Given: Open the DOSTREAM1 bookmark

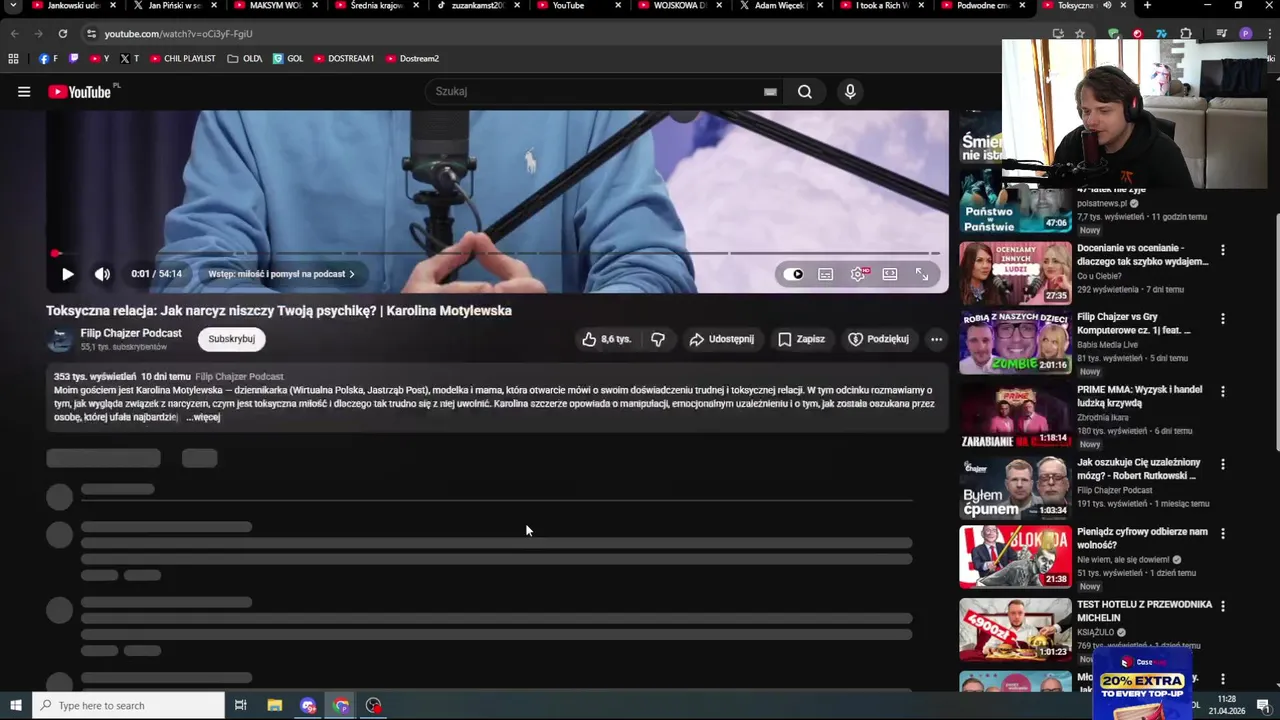Looking at the screenshot, I should point(344,58).
